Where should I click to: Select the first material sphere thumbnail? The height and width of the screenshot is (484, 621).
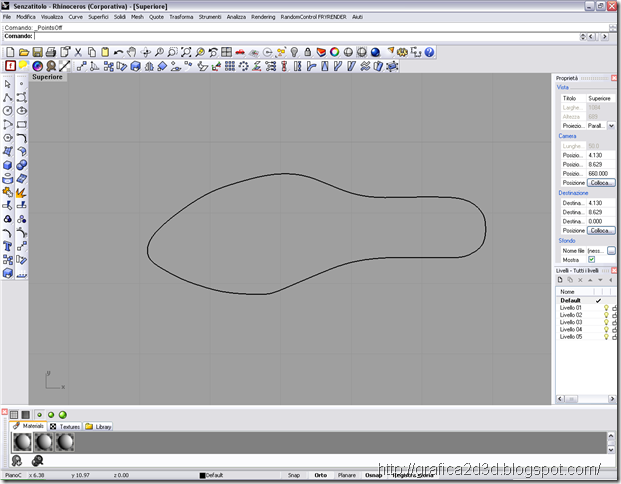click(x=22, y=442)
